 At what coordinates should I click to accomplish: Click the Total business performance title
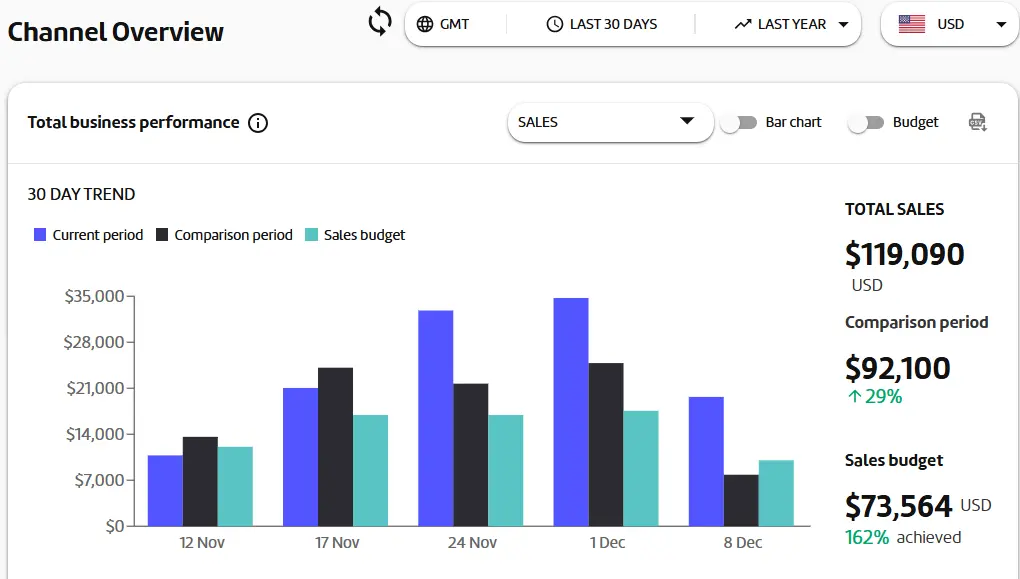(x=133, y=122)
